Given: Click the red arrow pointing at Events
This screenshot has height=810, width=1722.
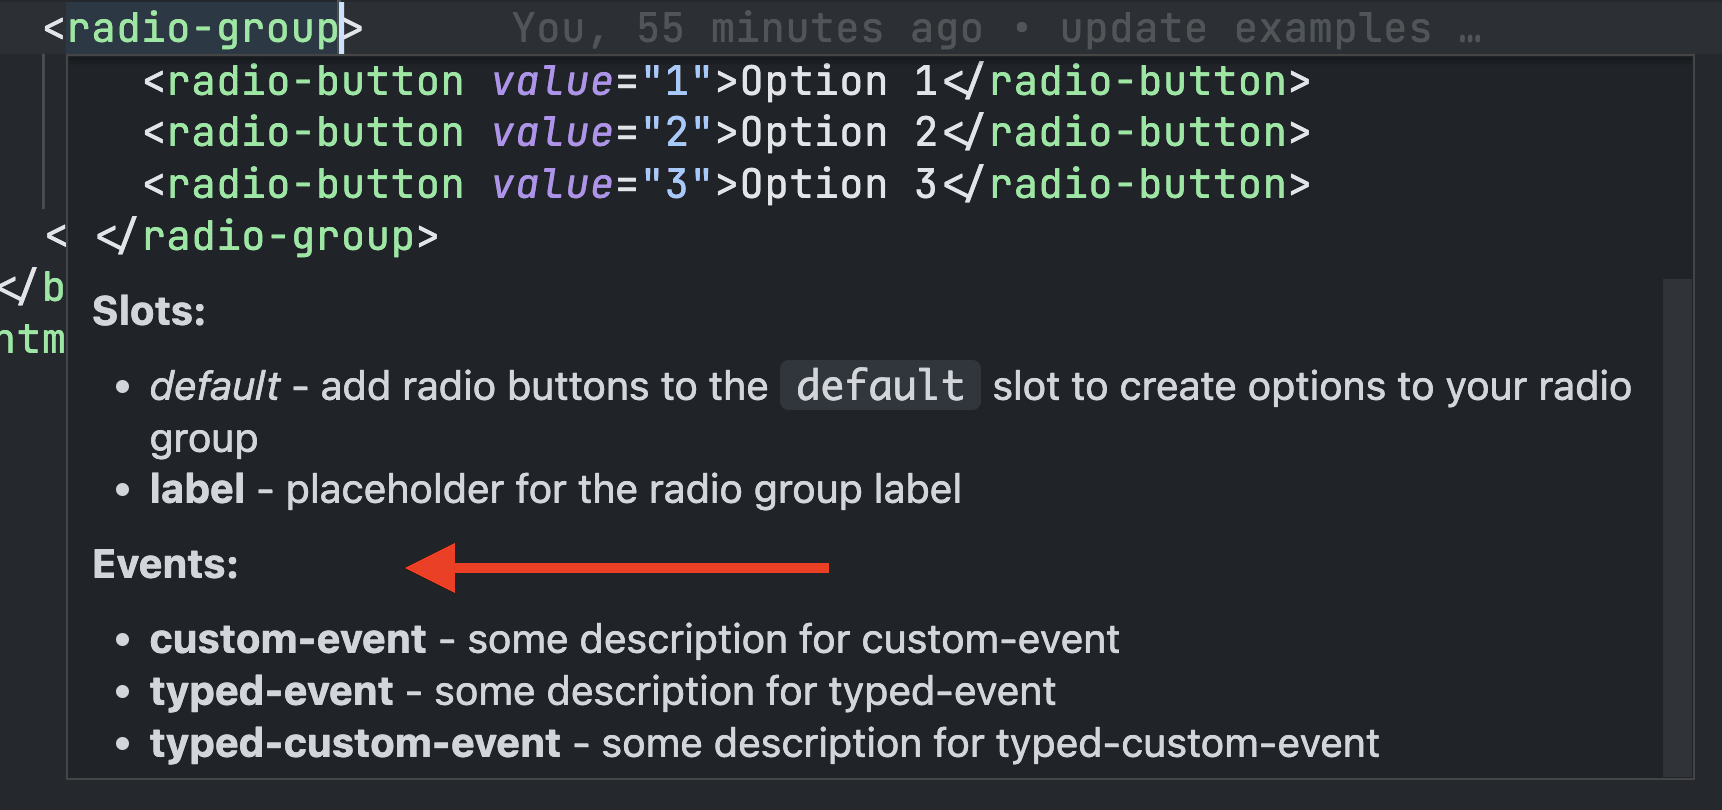Looking at the screenshot, I should (x=620, y=567).
